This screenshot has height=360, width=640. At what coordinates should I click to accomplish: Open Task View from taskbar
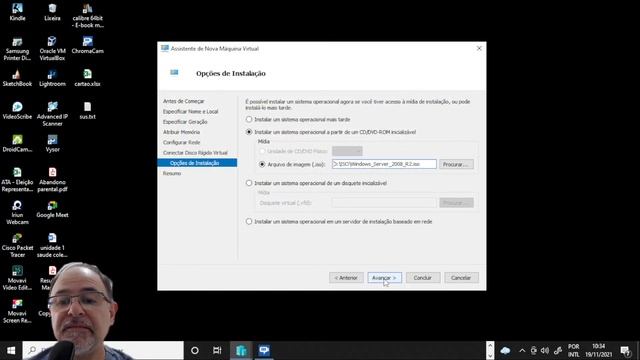217,350
